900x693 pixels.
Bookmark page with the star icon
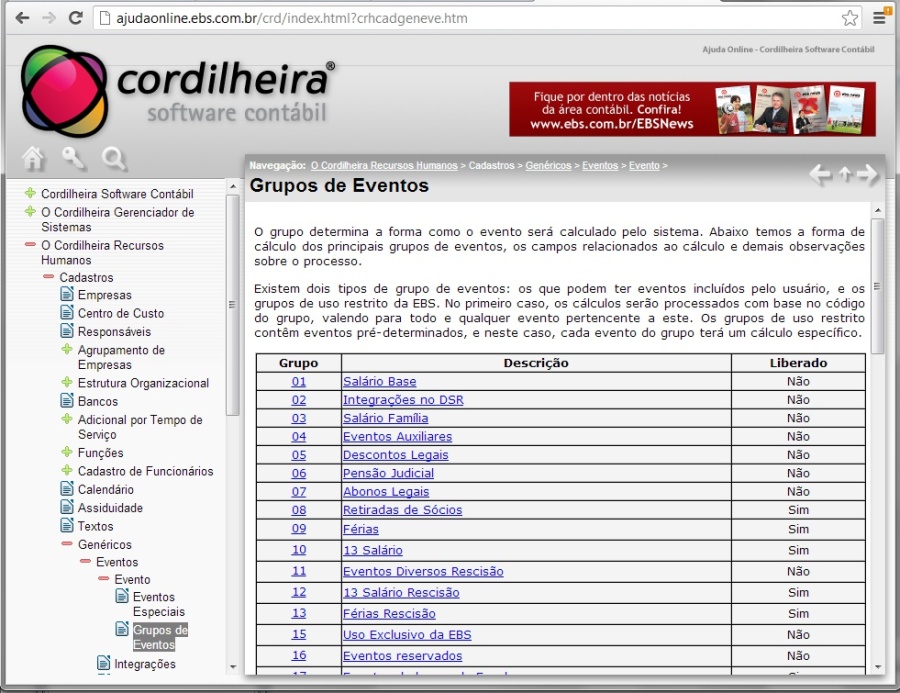click(x=849, y=18)
